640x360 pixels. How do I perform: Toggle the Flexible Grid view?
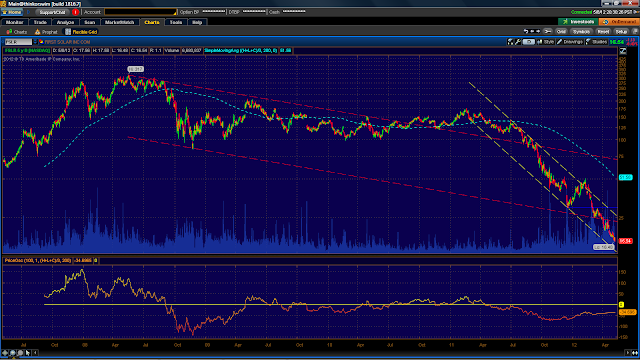point(81,32)
